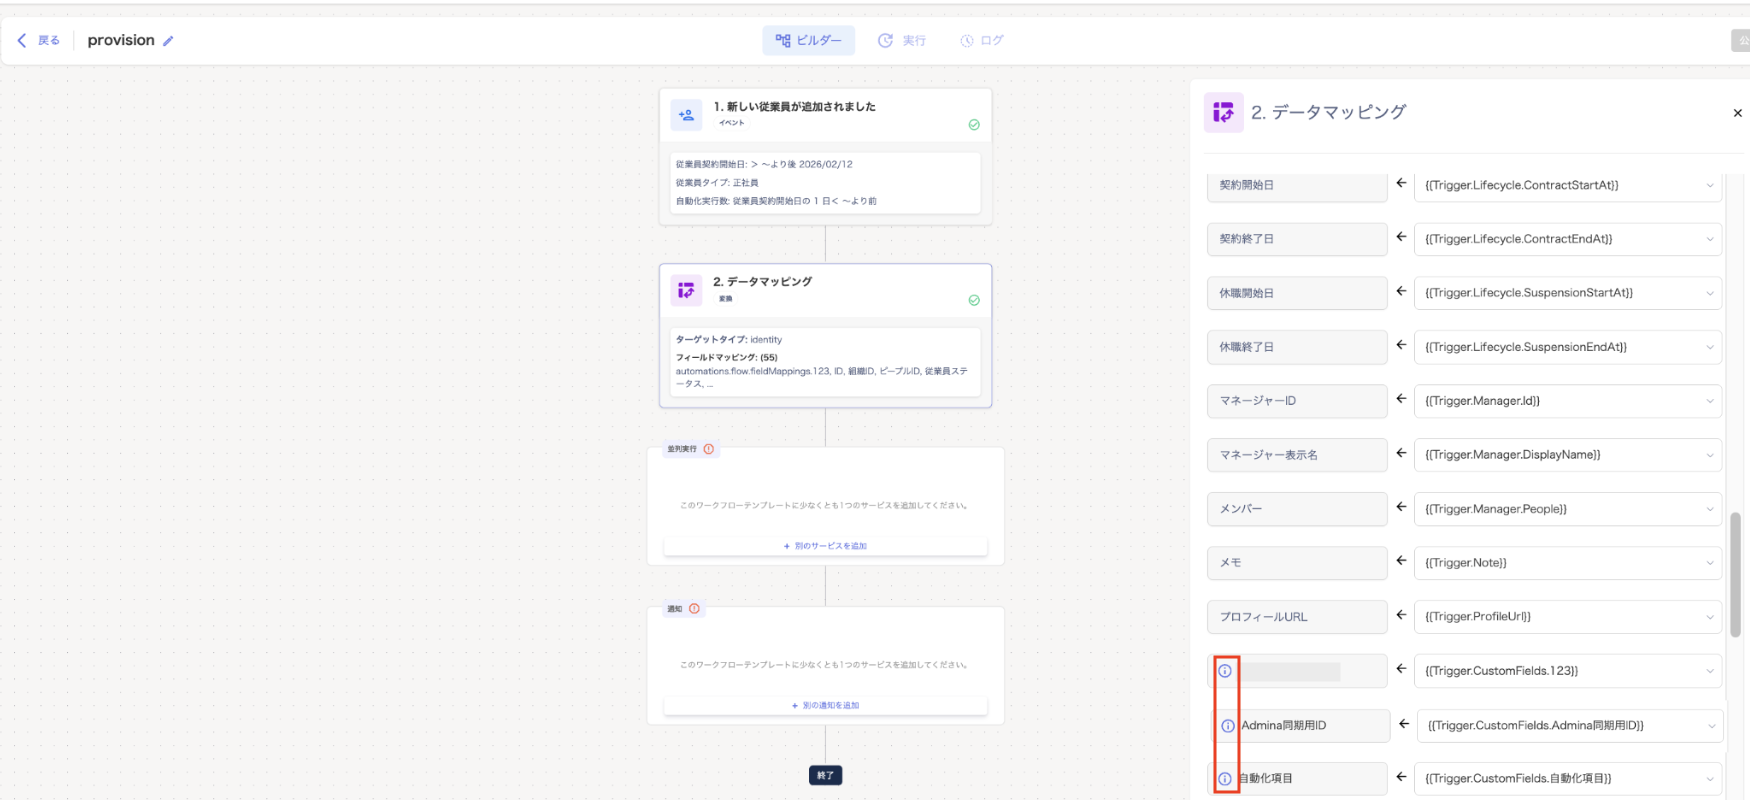The height and width of the screenshot is (800, 1750).
Task: Click the info icon beside 自動化項目
Action: 1225,779
